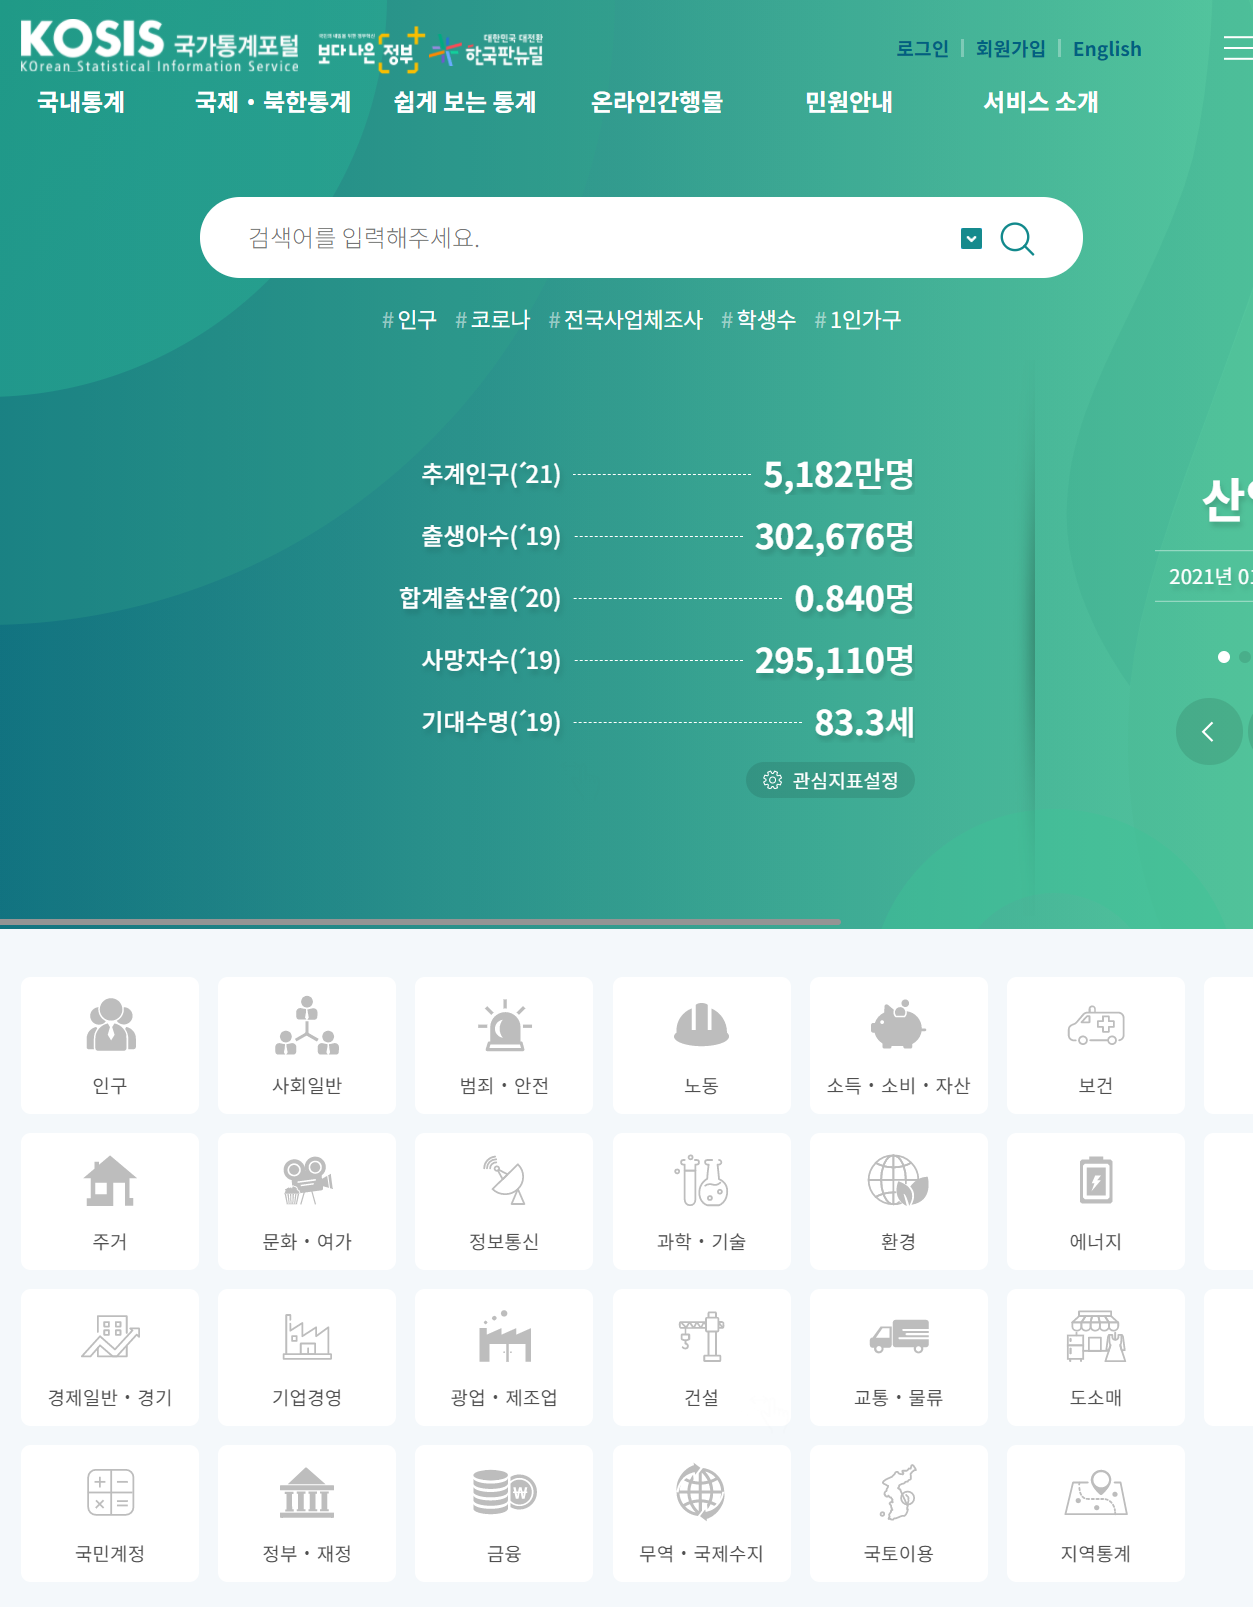The height and width of the screenshot is (1607, 1253).
Task: Open the 쉽게 보는 통계 menu
Action: (x=465, y=102)
